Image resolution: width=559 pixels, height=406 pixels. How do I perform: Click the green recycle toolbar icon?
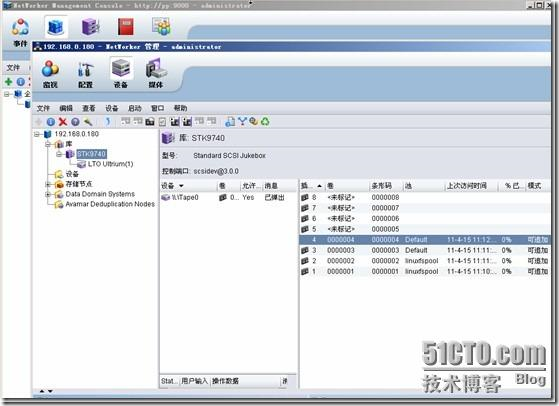[265, 122]
